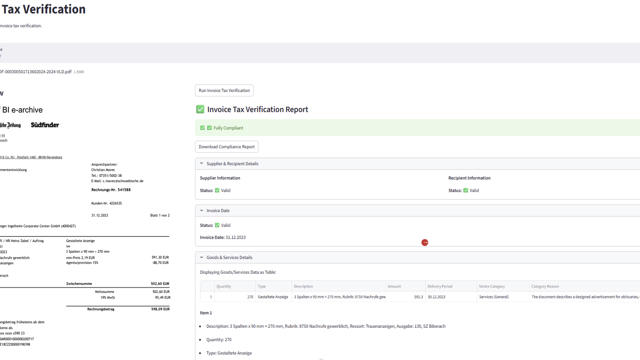Click the uploaded PDF file name
640x360 pixels.
tap(36, 72)
